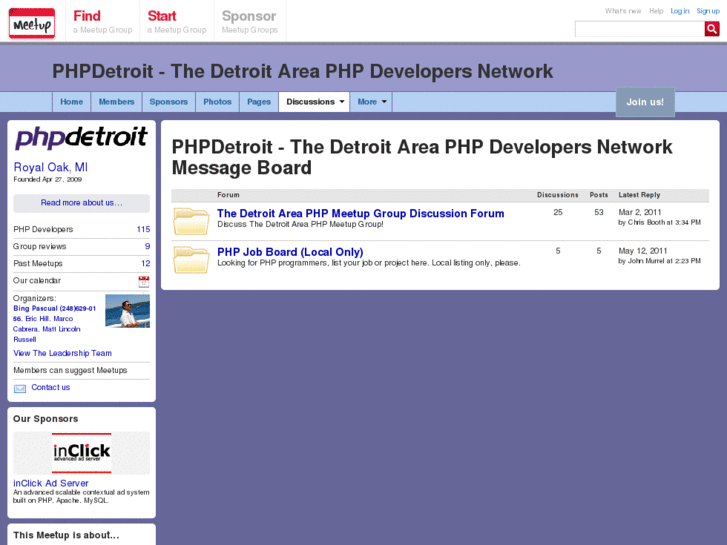Click the Meetup logo icon
Screen dimensions: 727x545
coord(32,23)
